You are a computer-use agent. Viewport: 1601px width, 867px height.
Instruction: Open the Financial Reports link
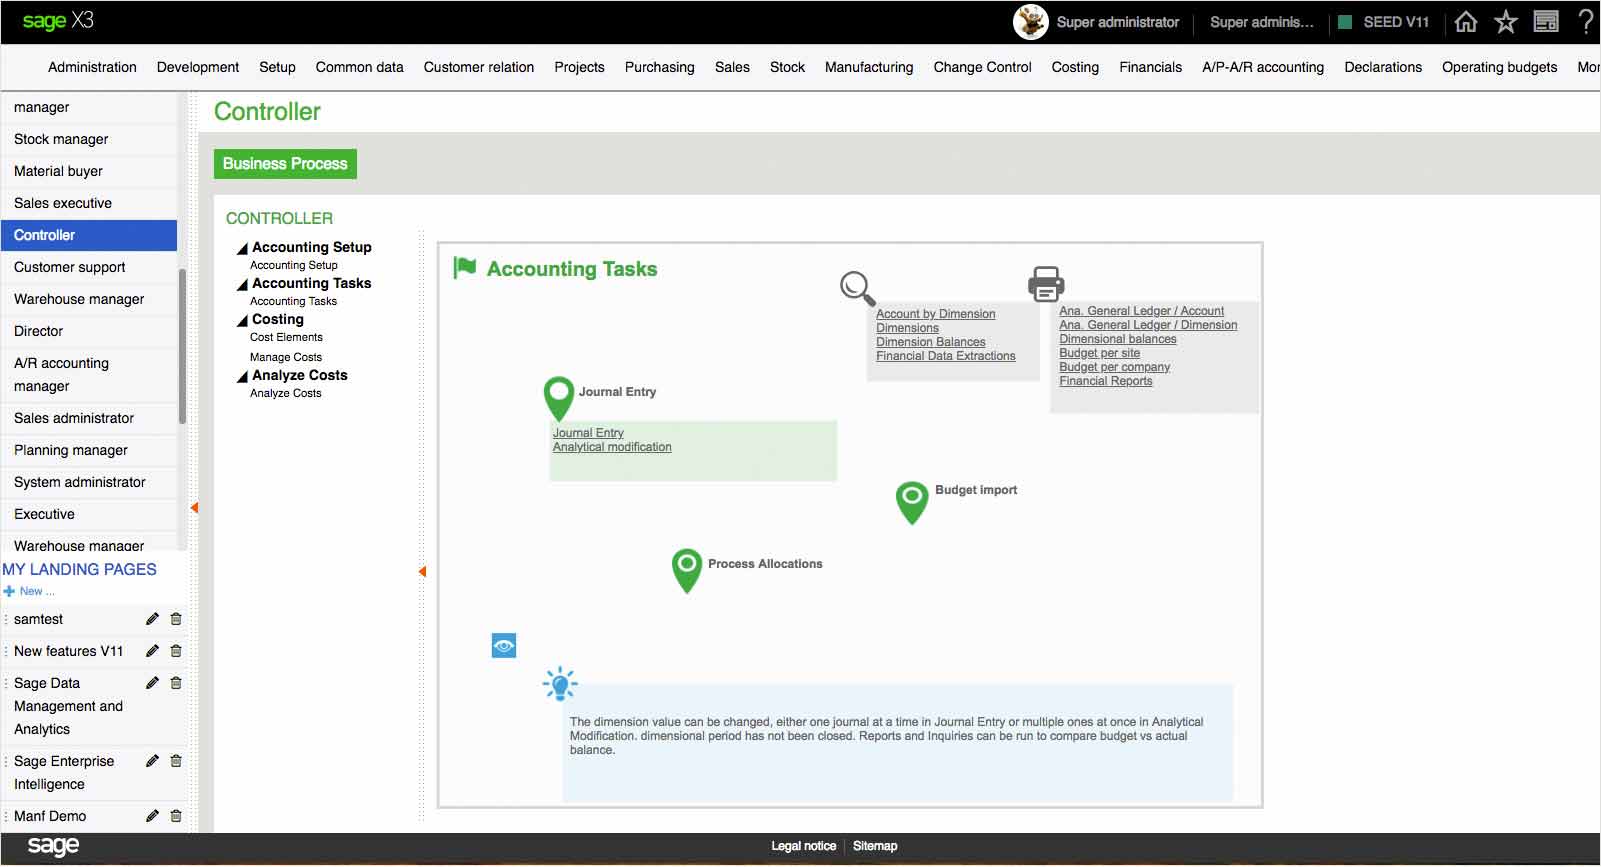tap(1106, 381)
